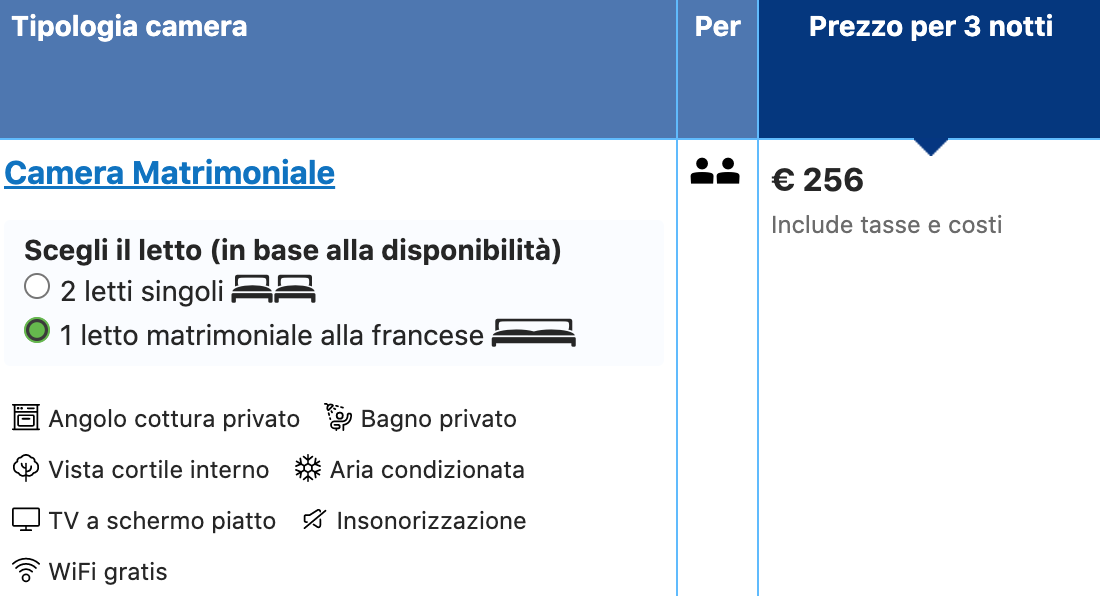Click the Scegli il letto heading
1100x596 pixels.
pyautogui.click(x=292, y=250)
